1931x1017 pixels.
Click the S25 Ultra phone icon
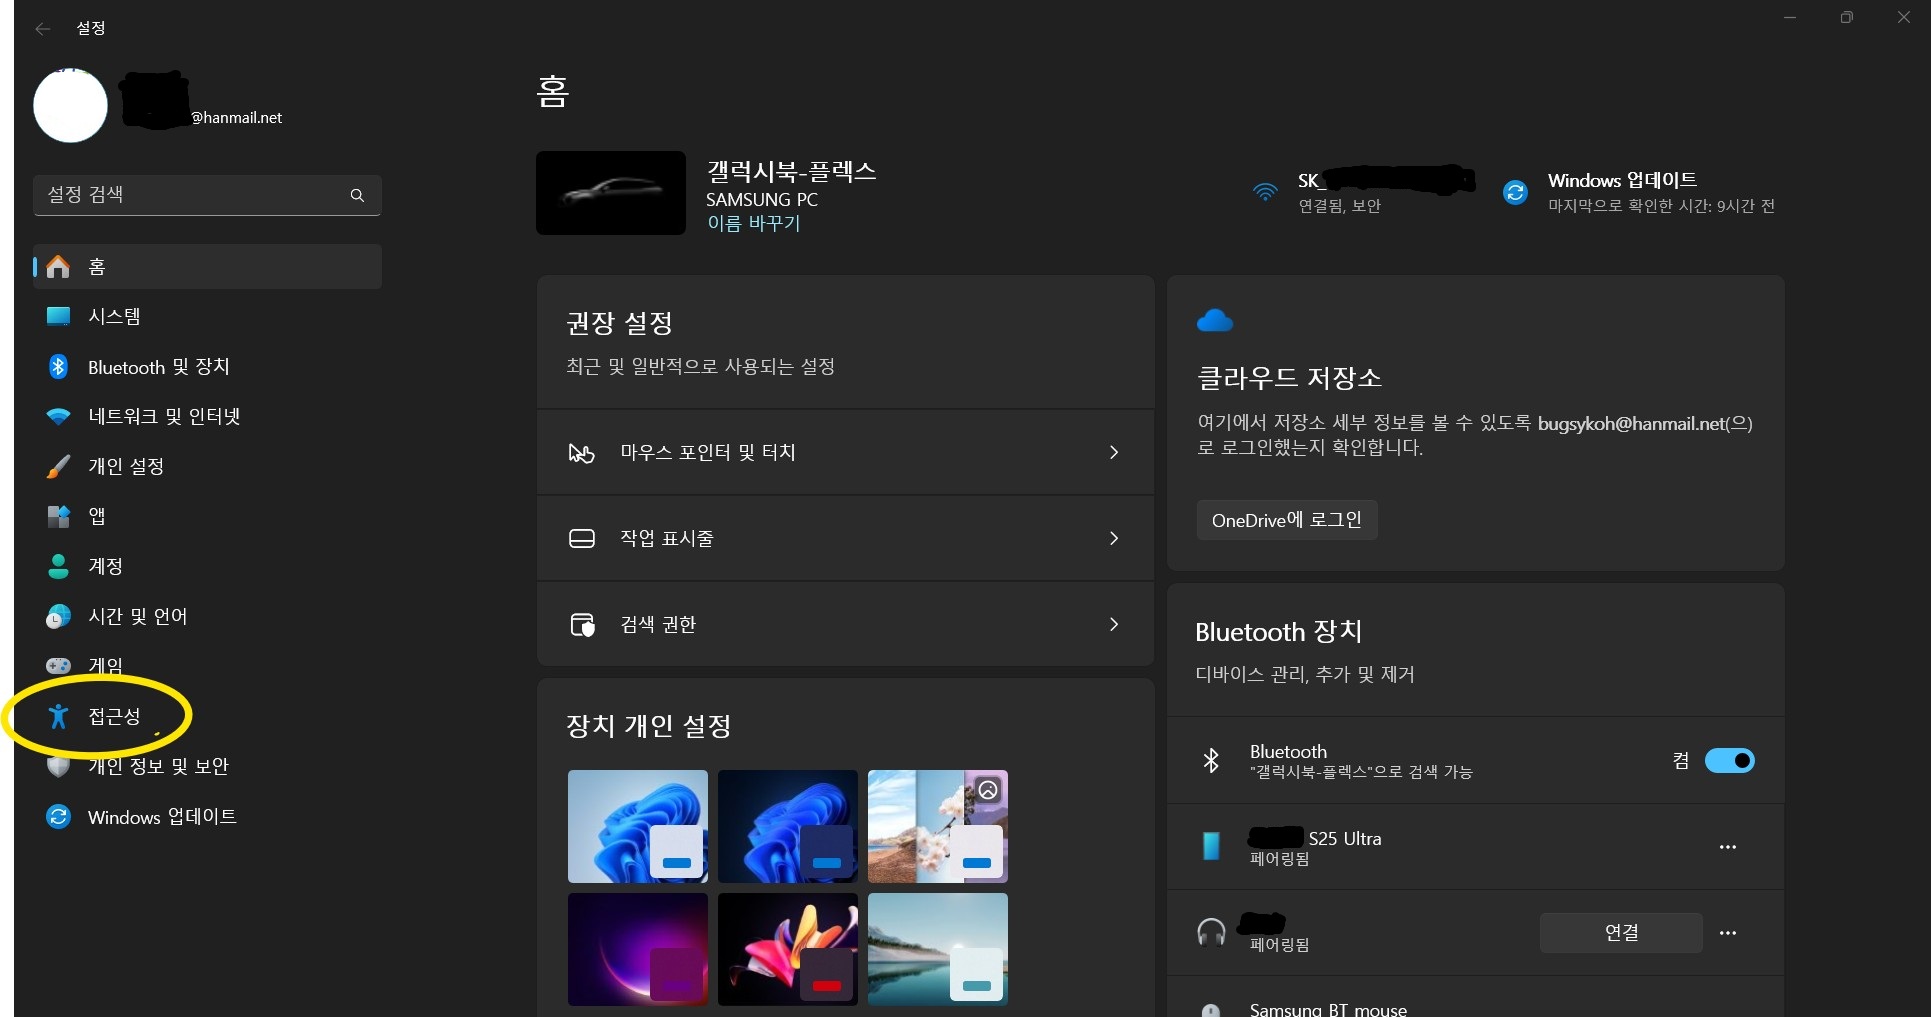point(1211,847)
